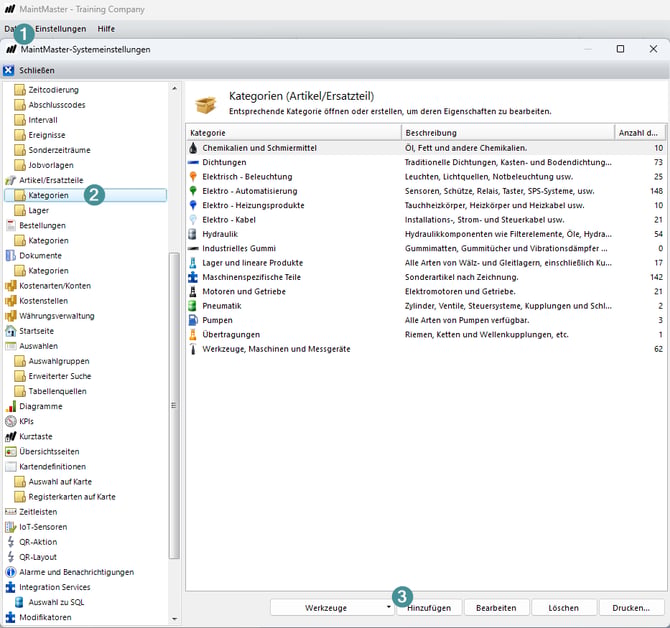Click the Kostenstellen icon

point(11,301)
